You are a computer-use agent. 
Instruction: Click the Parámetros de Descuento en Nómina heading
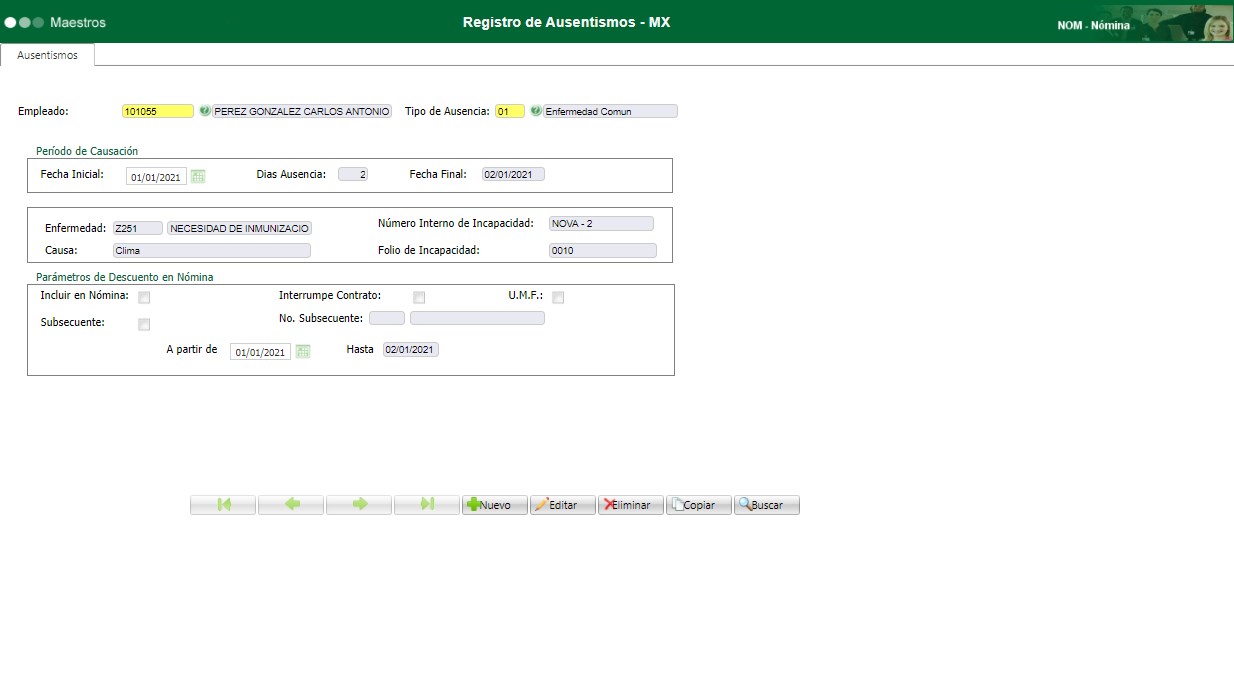[124, 277]
